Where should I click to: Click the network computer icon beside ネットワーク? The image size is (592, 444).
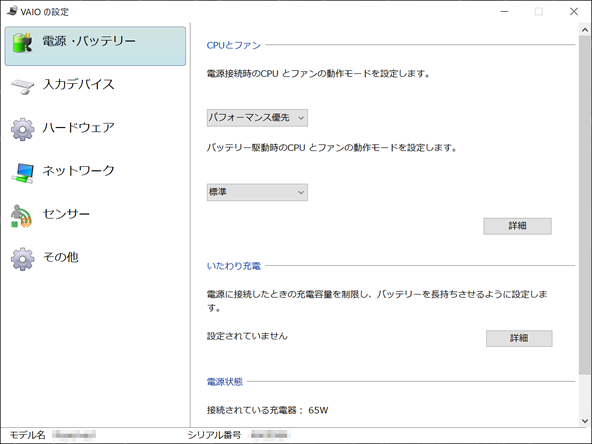(x=23, y=173)
